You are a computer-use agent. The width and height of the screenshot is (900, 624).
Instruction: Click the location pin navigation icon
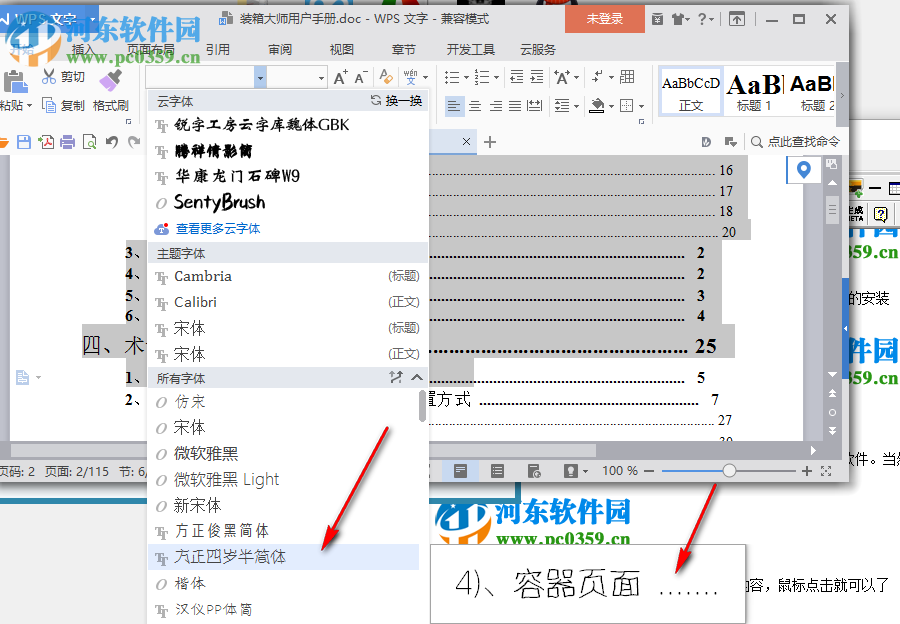click(x=804, y=170)
